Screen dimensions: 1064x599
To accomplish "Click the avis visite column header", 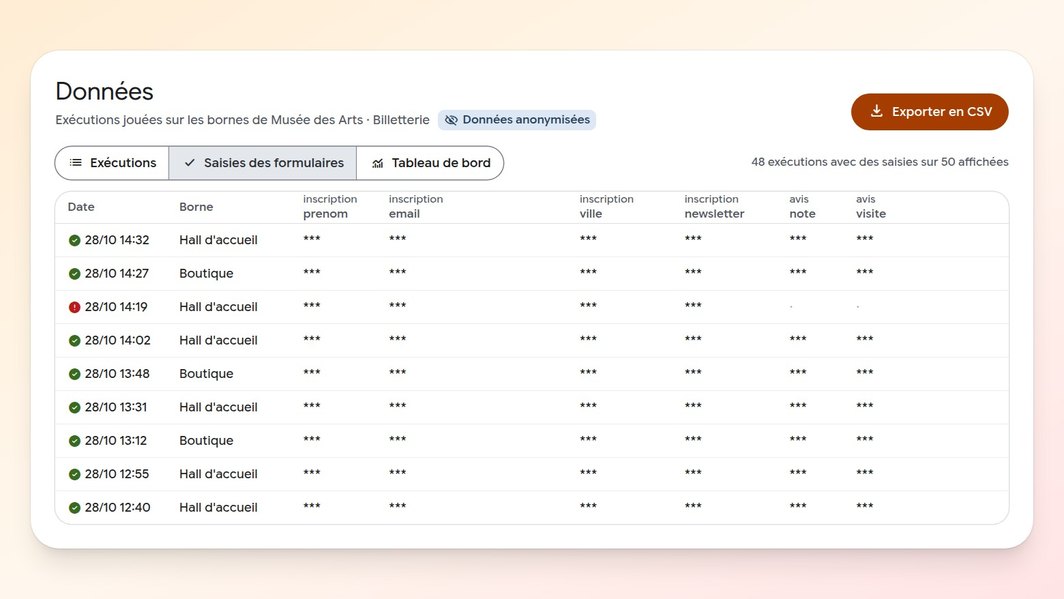I will pos(871,206).
